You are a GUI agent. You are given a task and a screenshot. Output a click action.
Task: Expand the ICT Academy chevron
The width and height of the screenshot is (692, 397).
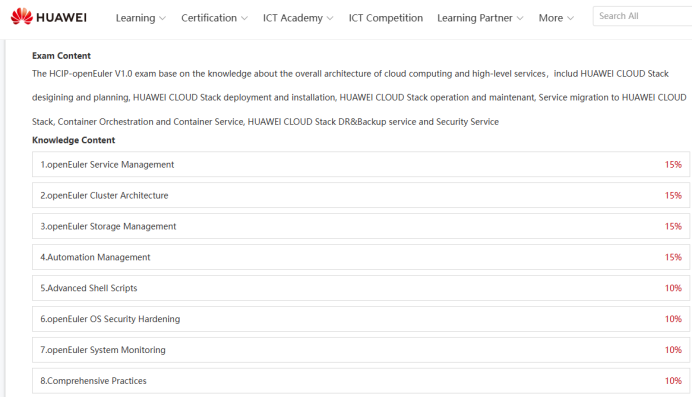tap(330, 19)
